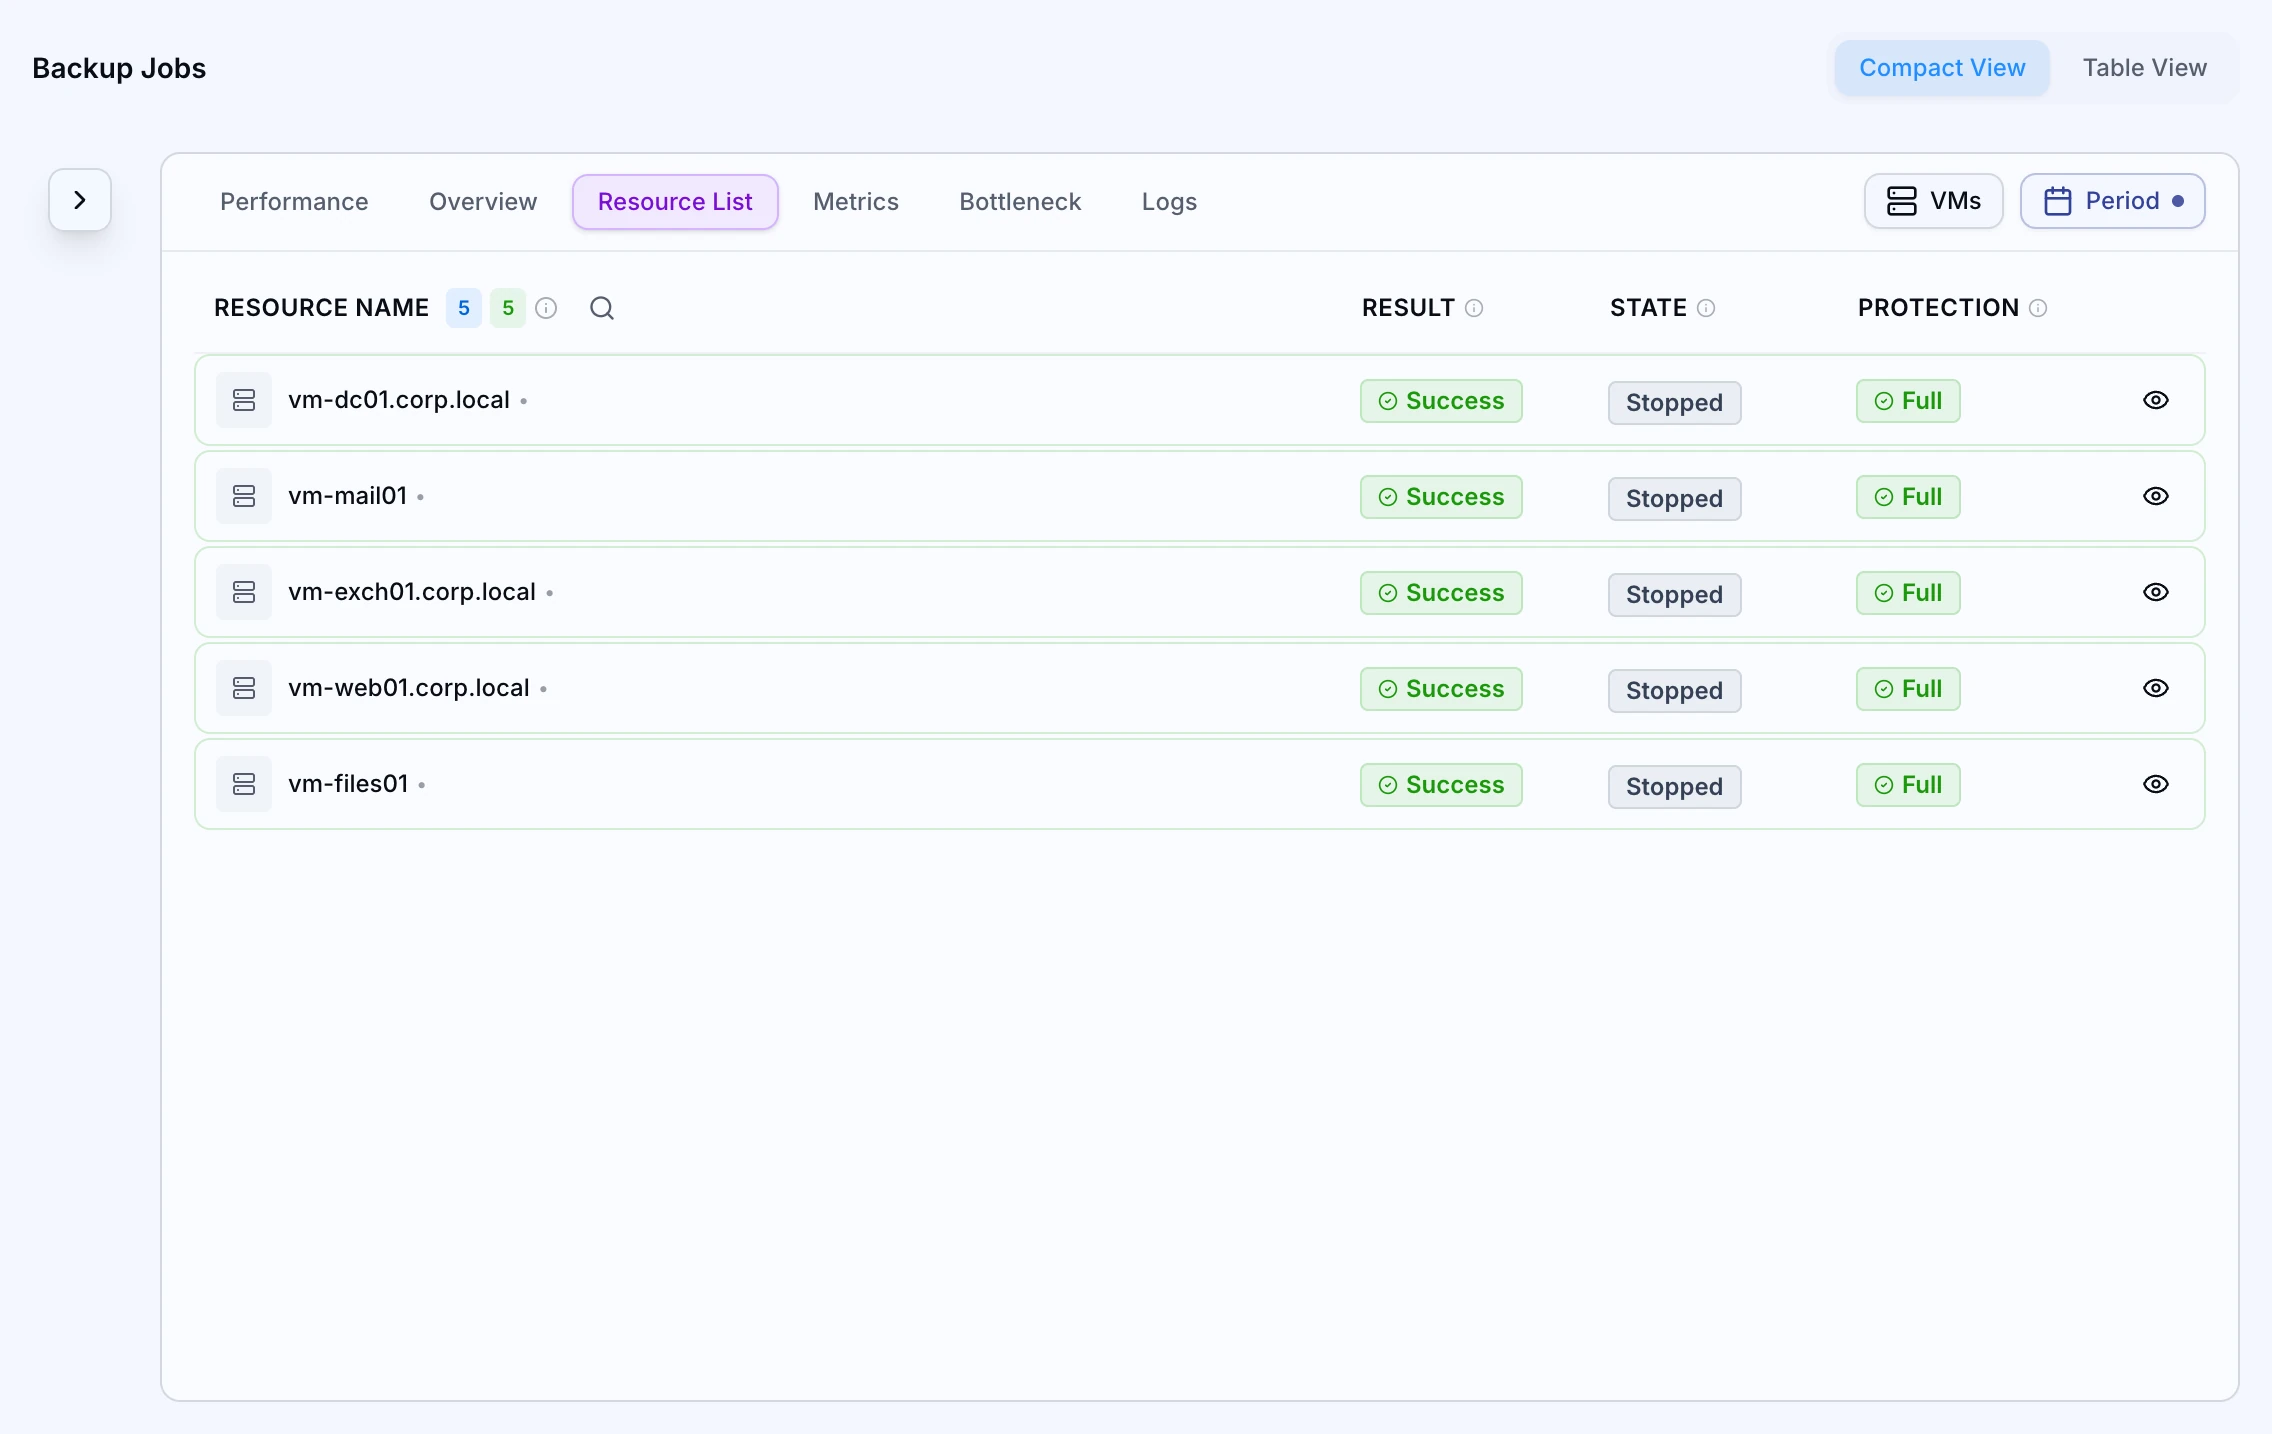Select the vm-files01 resource name

[x=348, y=784]
